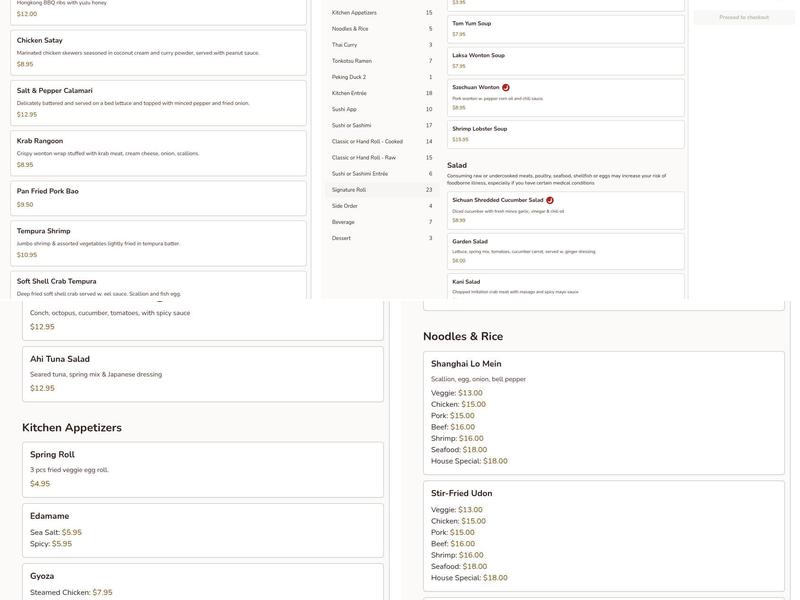Click the spicy icon beside Szechuan Wonton
The image size is (800, 600).
pyautogui.click(x=506, y=88)
